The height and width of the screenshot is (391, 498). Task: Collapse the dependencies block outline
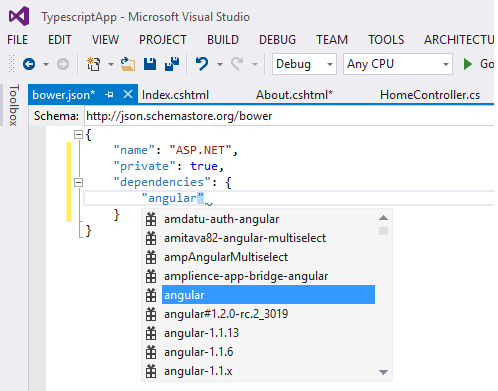coord(78,182)
